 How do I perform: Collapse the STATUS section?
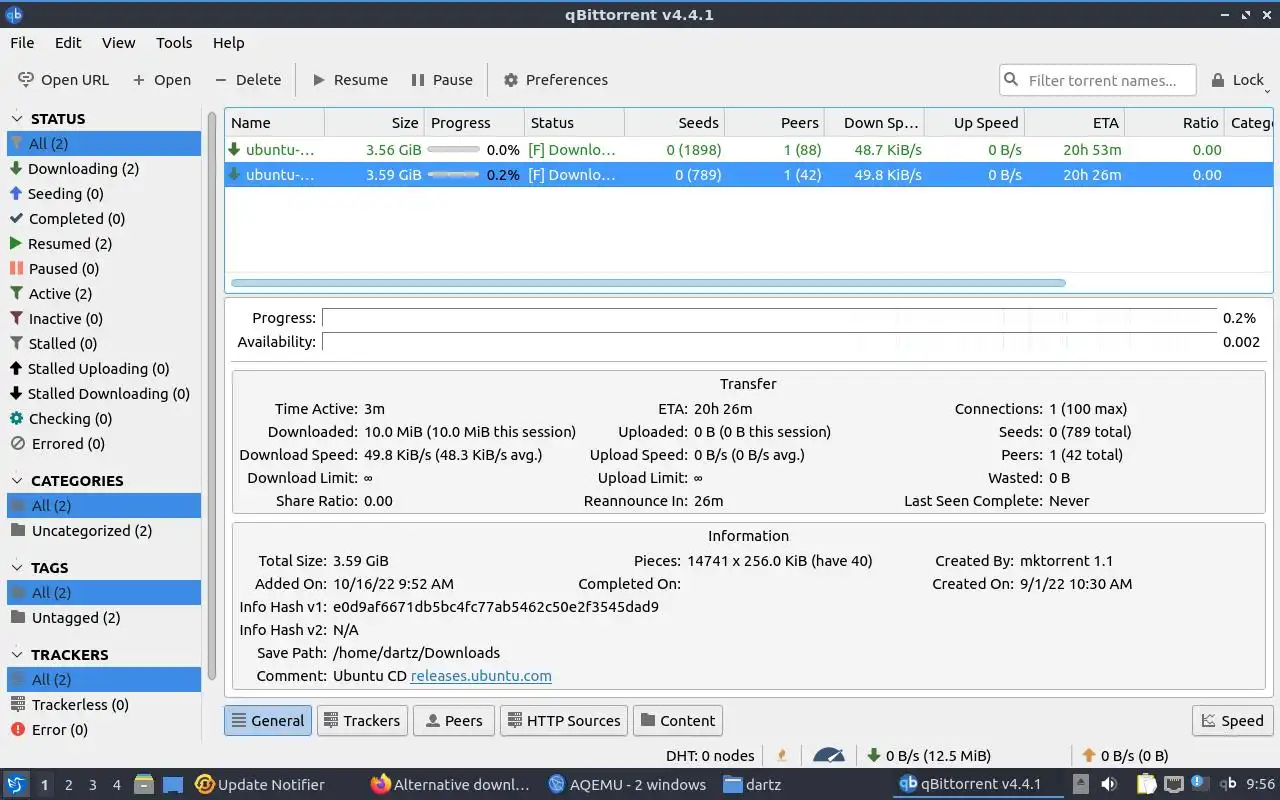click(17, 119)
